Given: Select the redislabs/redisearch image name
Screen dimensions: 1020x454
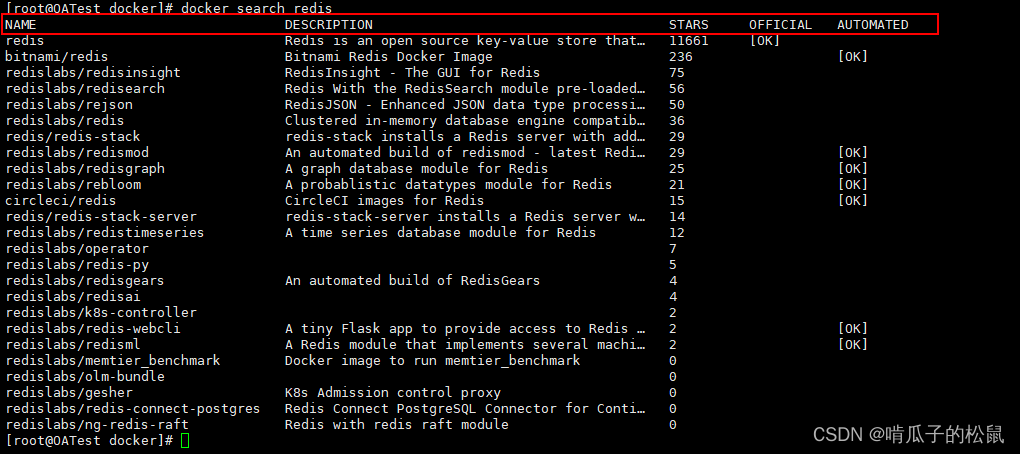Looking at the screenshot, I should point(85,88).
